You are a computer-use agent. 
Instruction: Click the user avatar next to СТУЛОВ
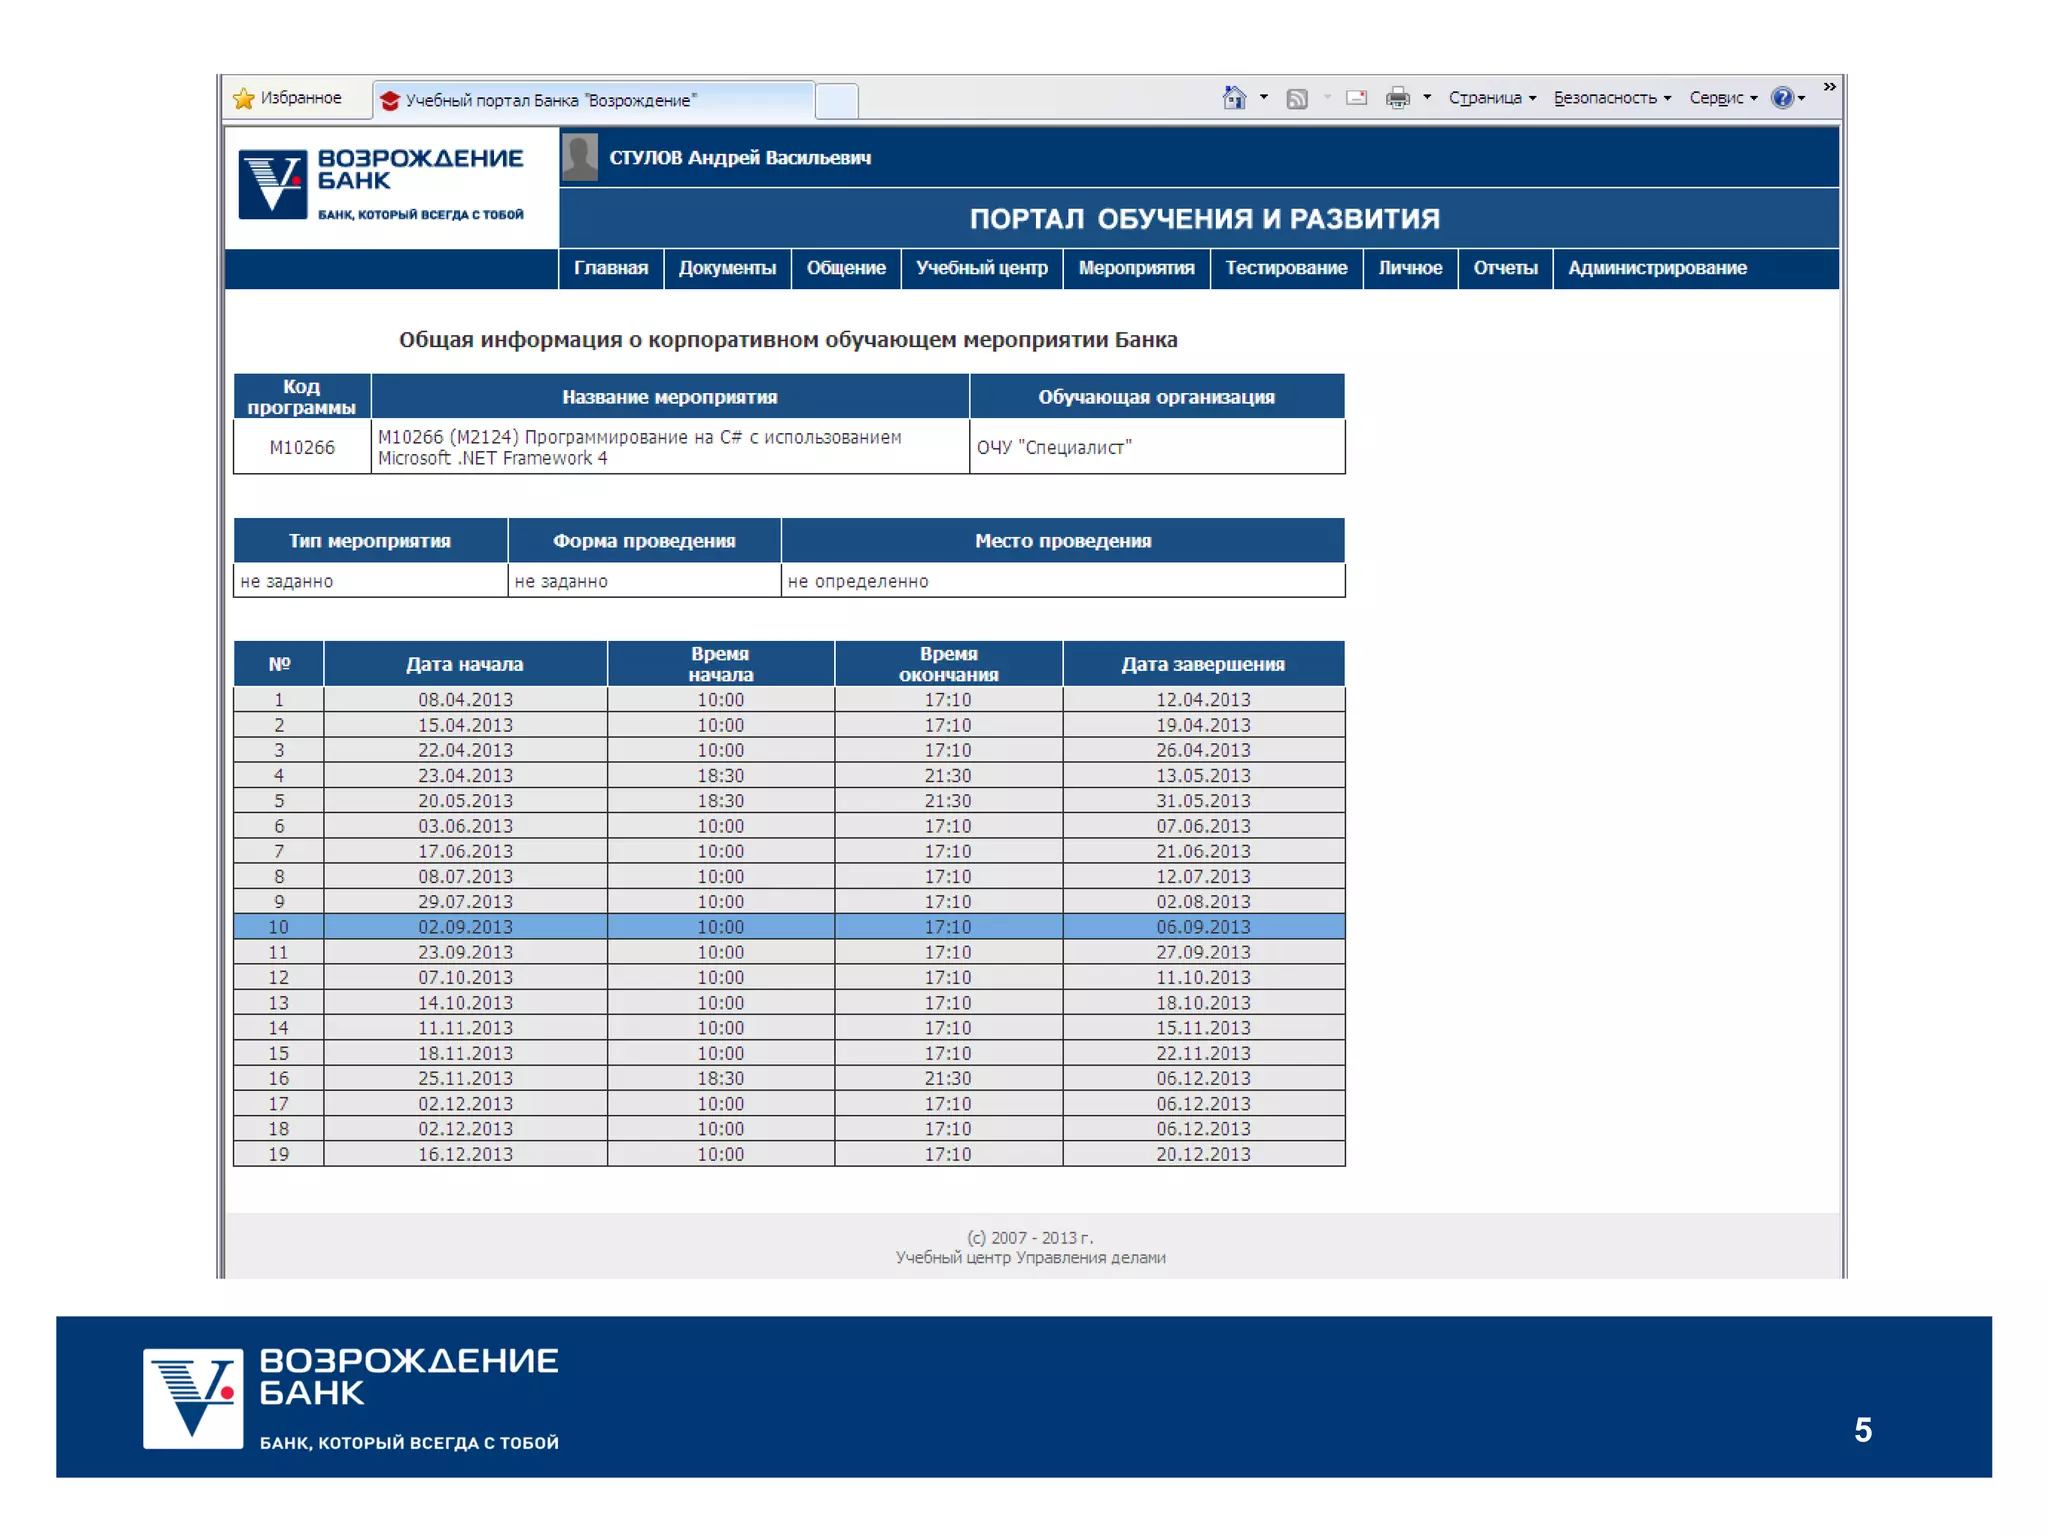(580, 157)
